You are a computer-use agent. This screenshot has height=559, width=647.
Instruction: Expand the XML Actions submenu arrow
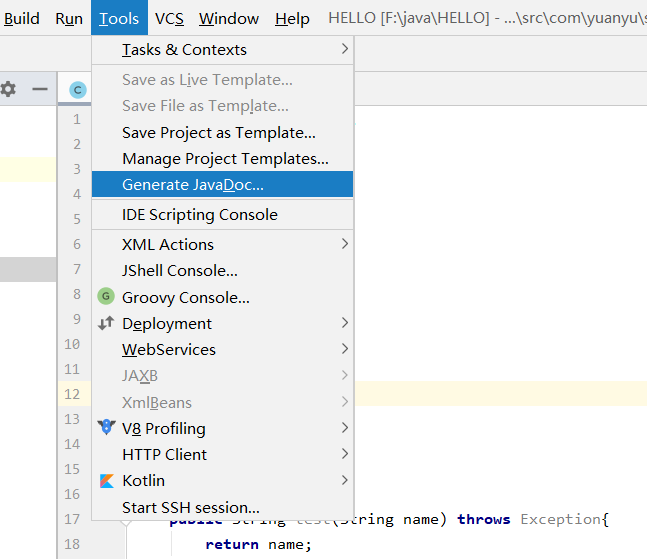(x=345, y=244)
